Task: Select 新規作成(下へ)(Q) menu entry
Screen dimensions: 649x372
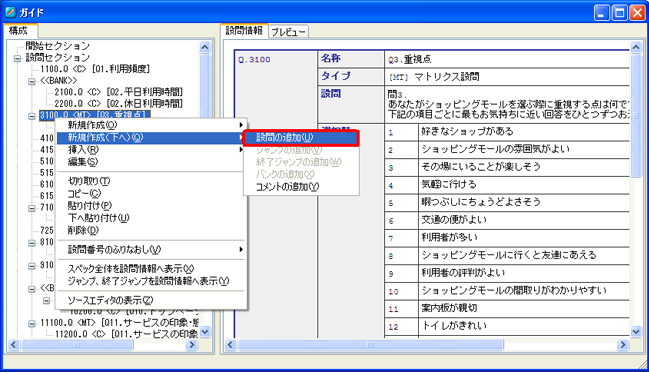Action: pos(151,137)
